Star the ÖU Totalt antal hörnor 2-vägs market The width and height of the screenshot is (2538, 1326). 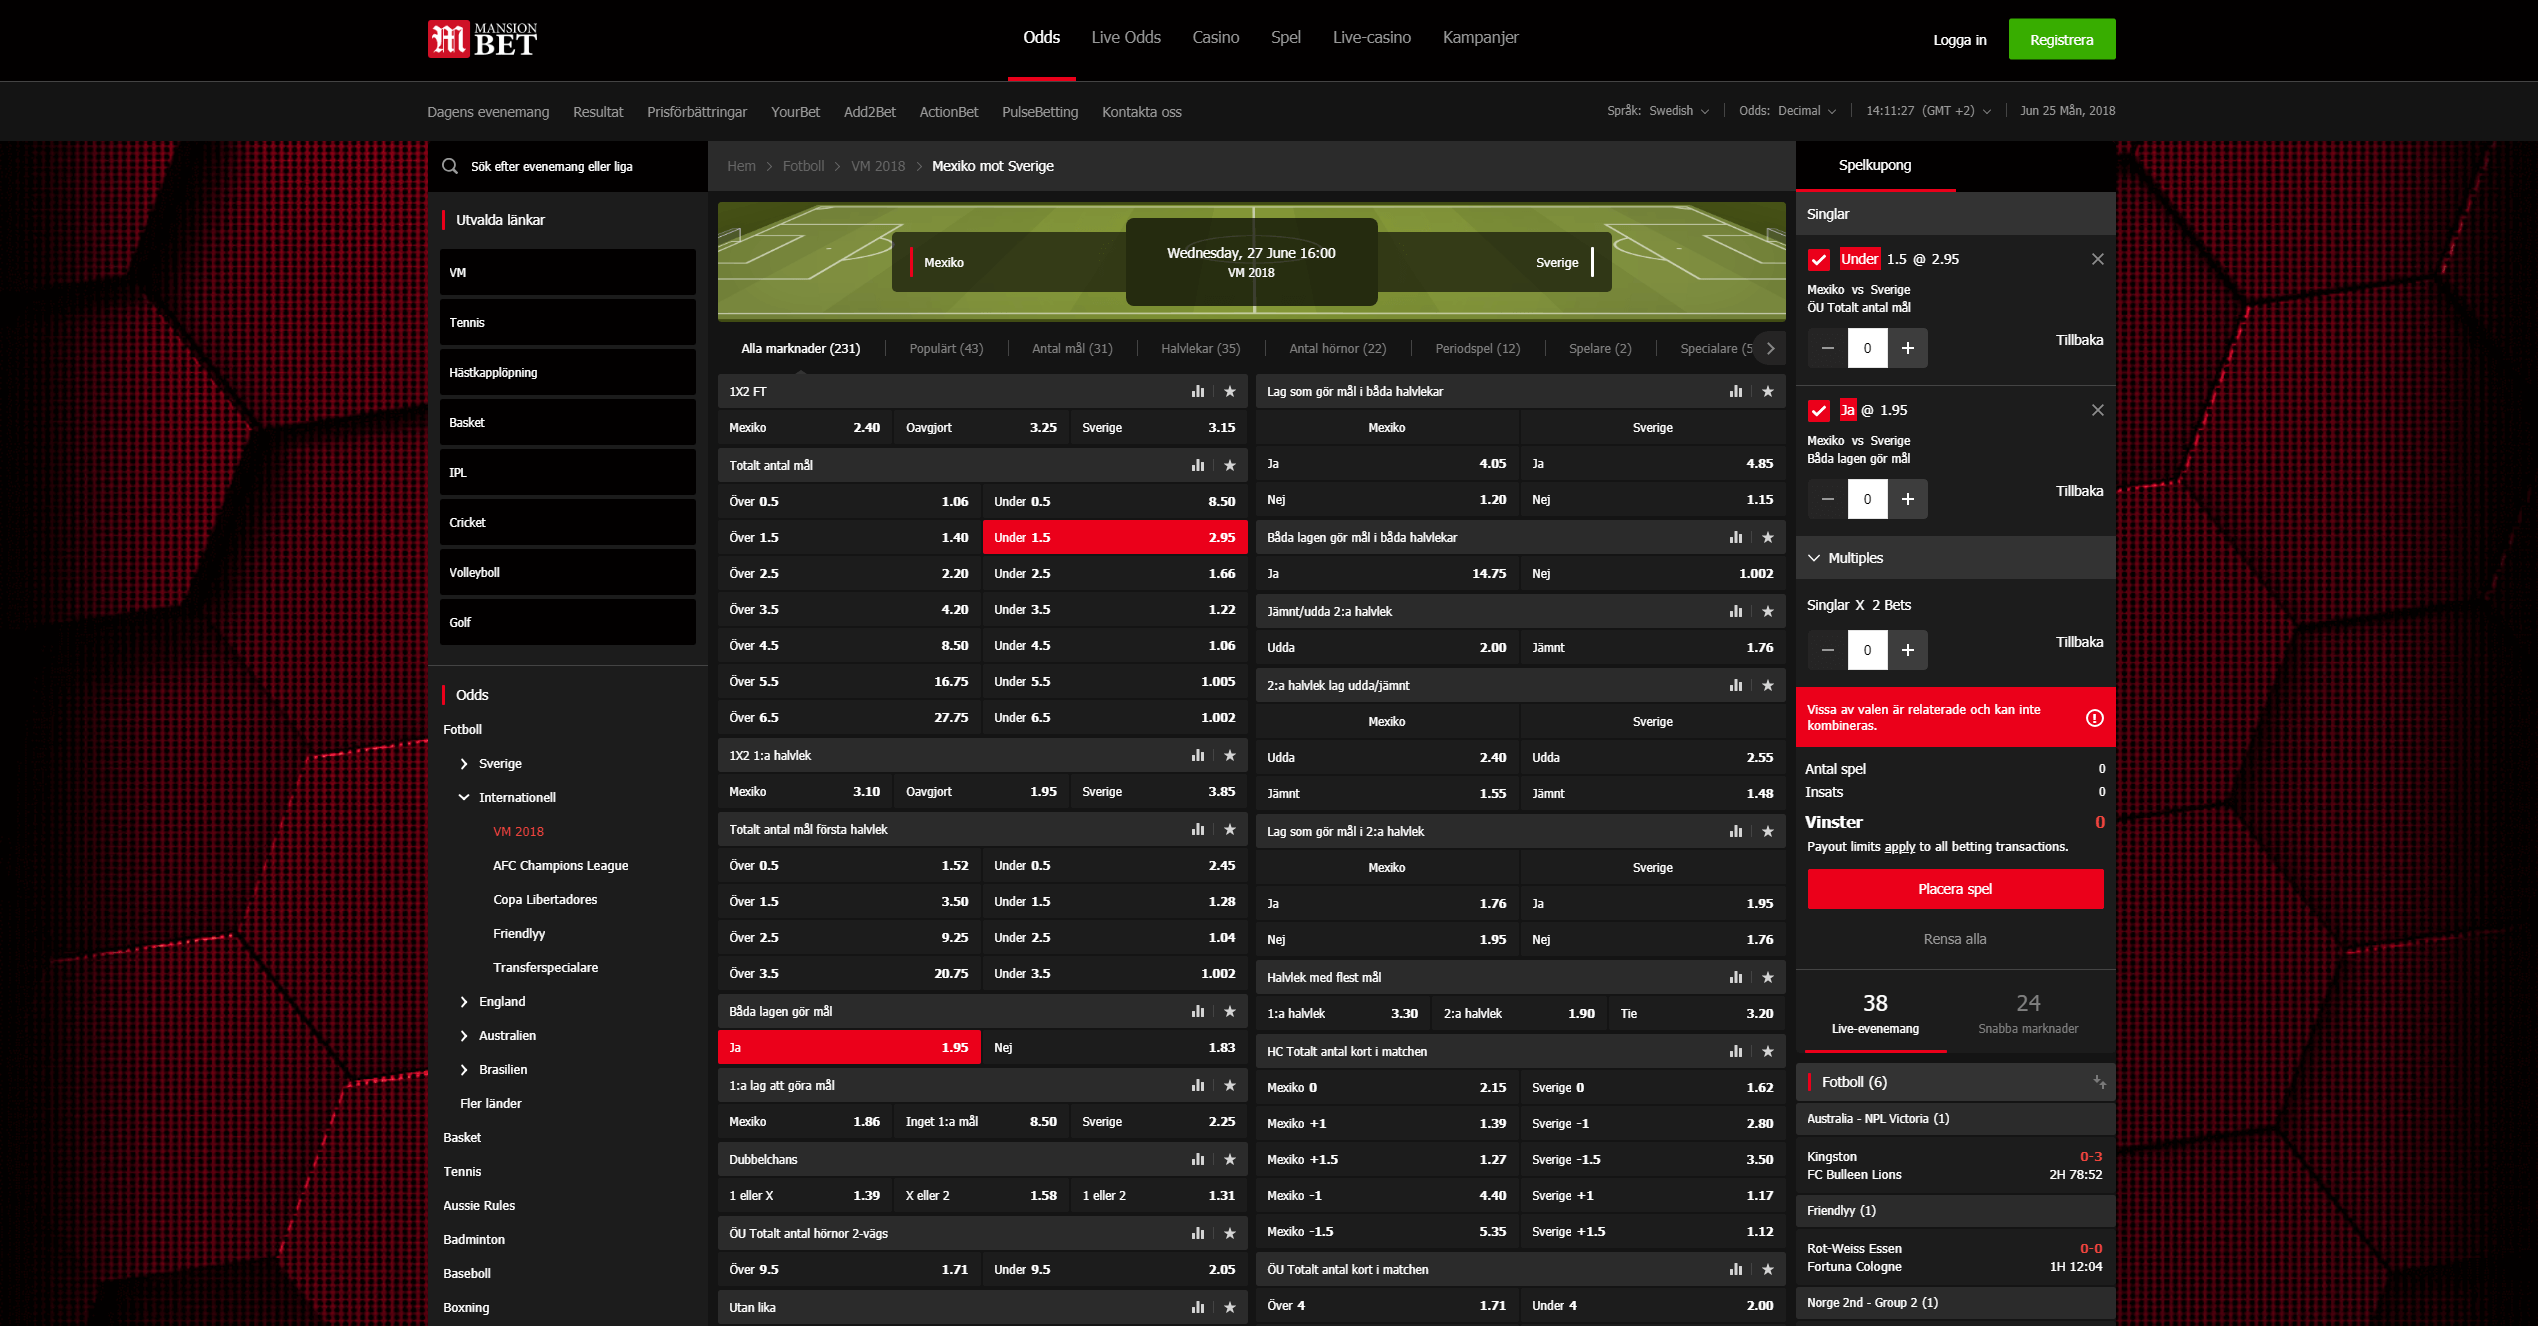(1230, 1233)
